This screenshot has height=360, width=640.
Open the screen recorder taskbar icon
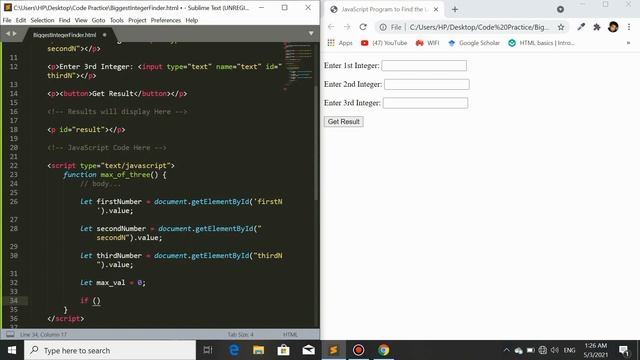pyautogui.click(x=358, y=350)
